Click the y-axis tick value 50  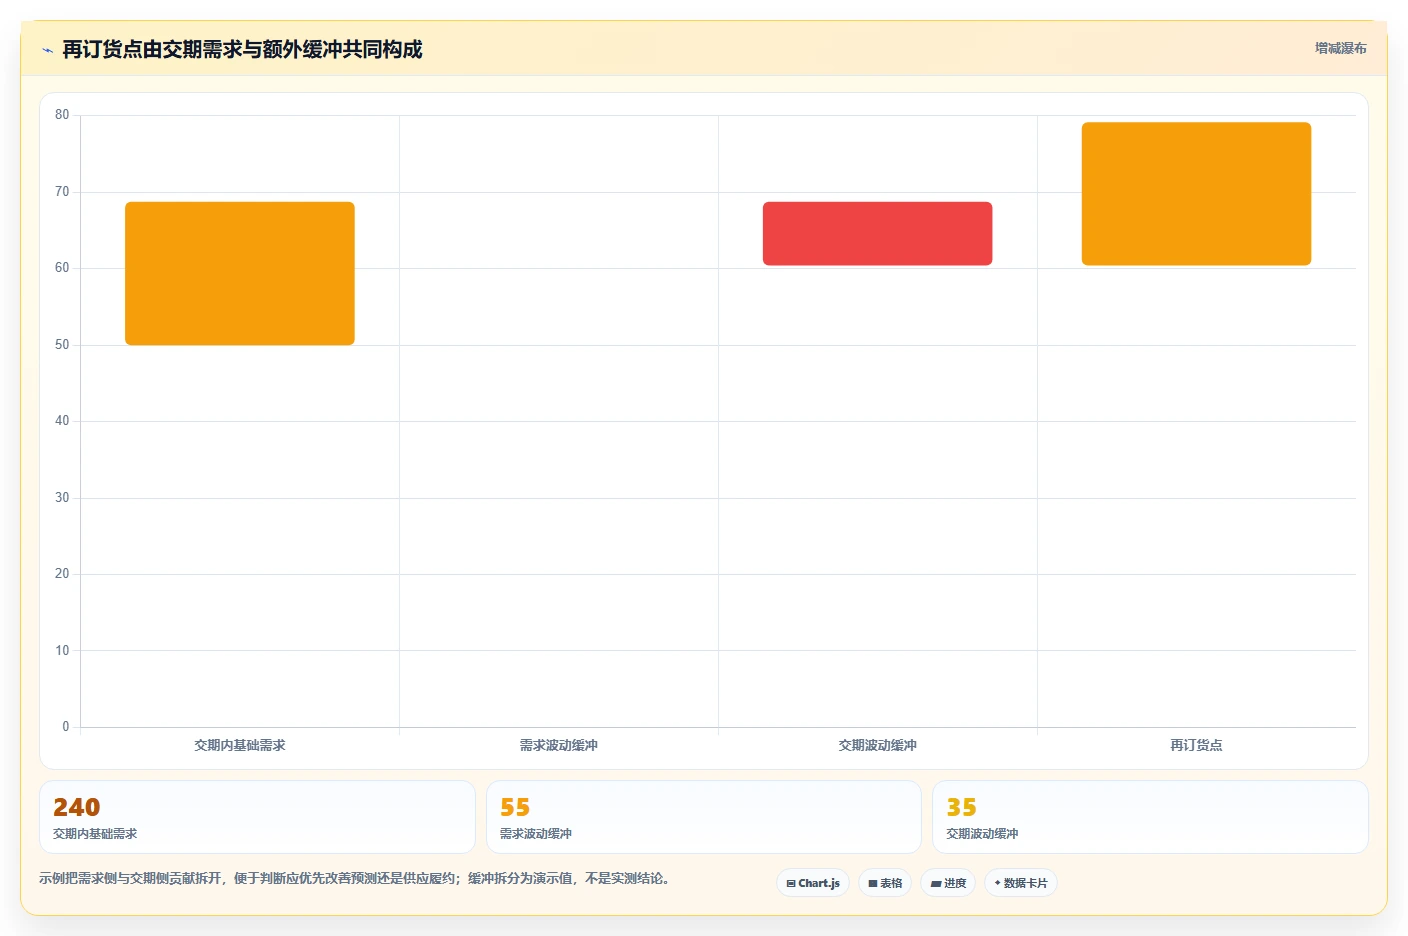[62, 345]
